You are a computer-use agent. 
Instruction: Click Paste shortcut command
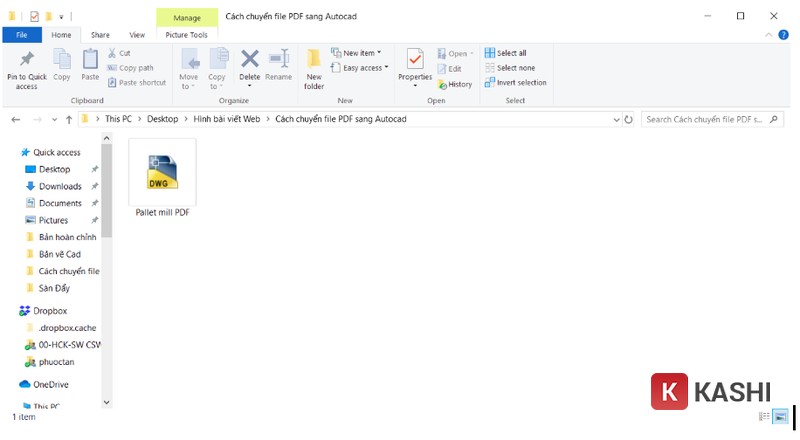[x=137, y=83]
